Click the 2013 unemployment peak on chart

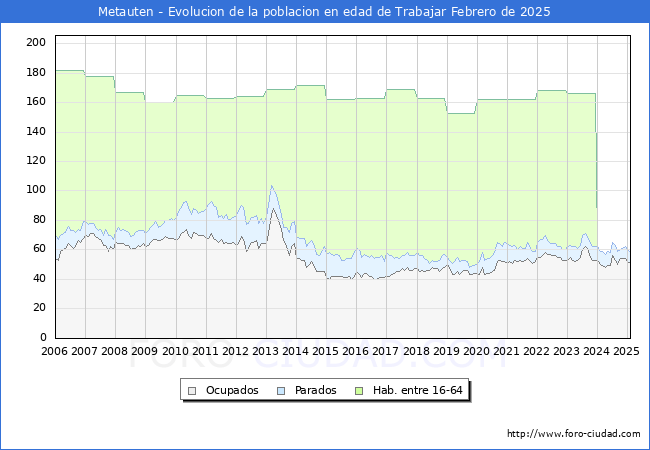pos(272,186)
